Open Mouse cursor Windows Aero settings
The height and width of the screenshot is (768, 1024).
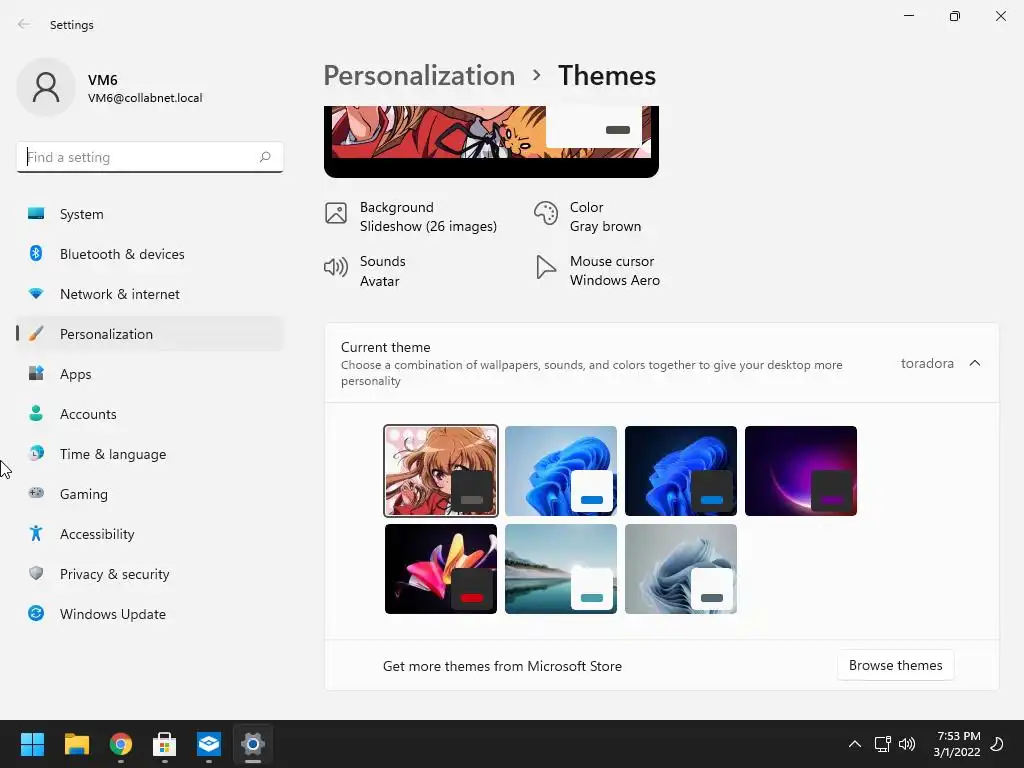tap(598, 271)
